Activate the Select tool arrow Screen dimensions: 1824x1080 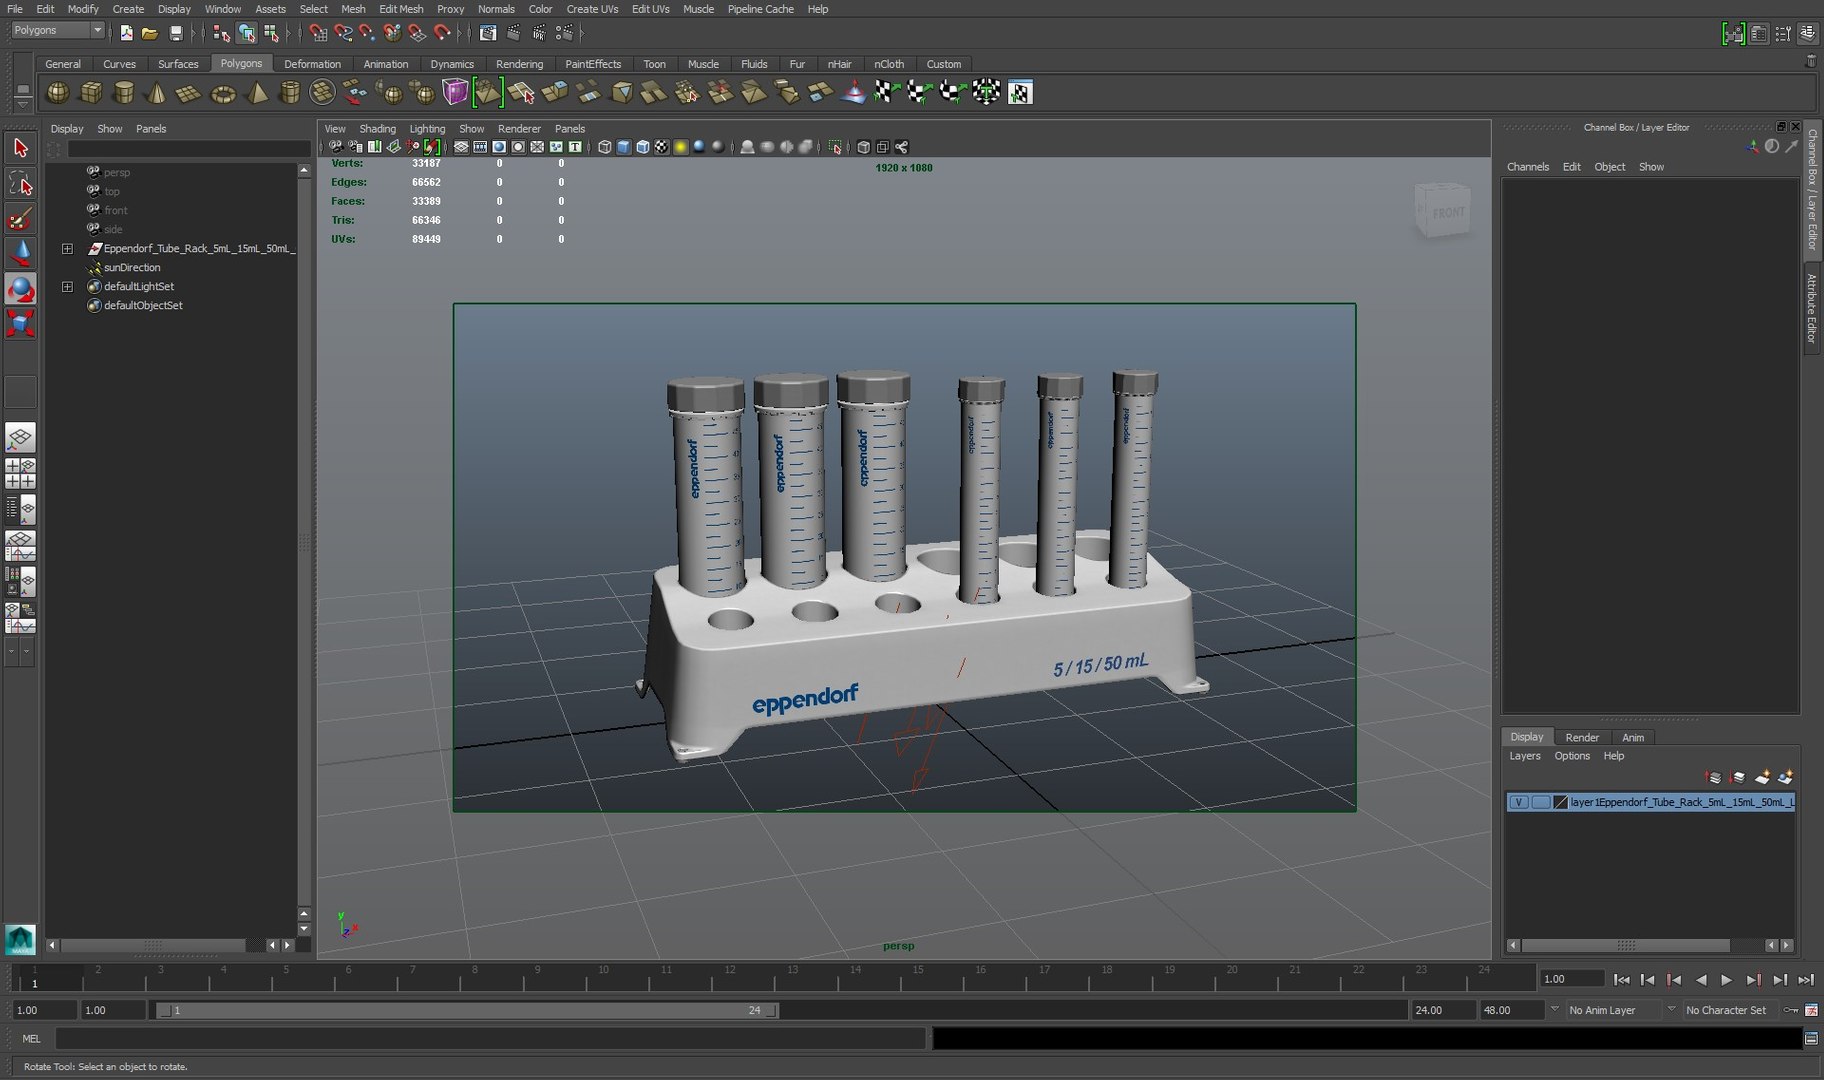coord(20,148)
